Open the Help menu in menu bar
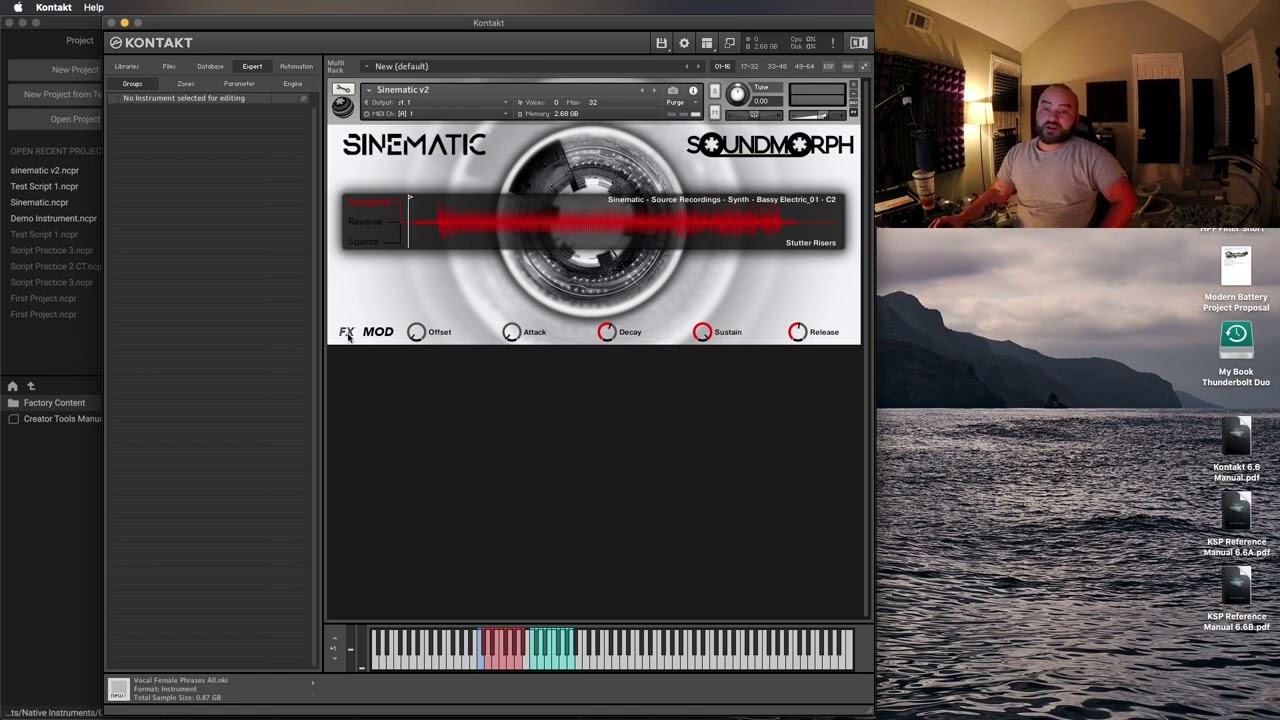This screenshot has height=720, width=1280. [94, 7]
